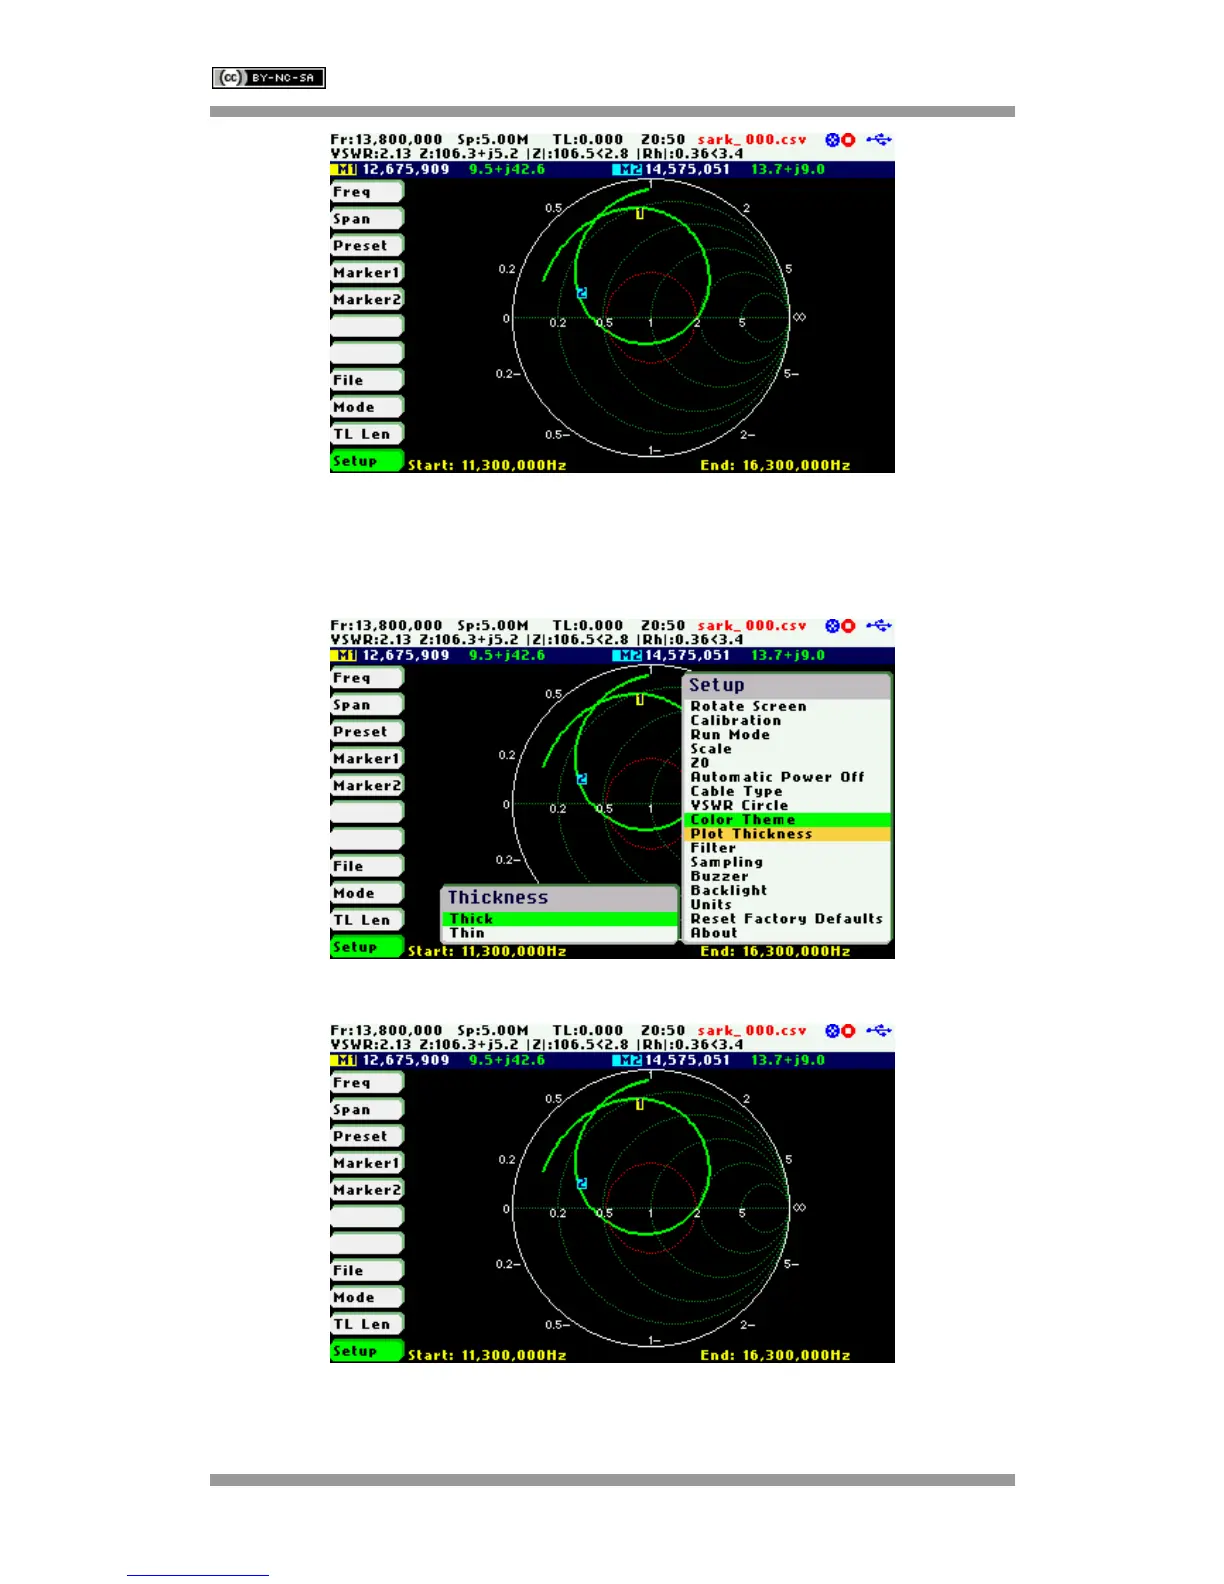Screen dimensions: 1224x1584
Task: Click the USB icon beside the open Setup menu
Action: click(878, 626)
